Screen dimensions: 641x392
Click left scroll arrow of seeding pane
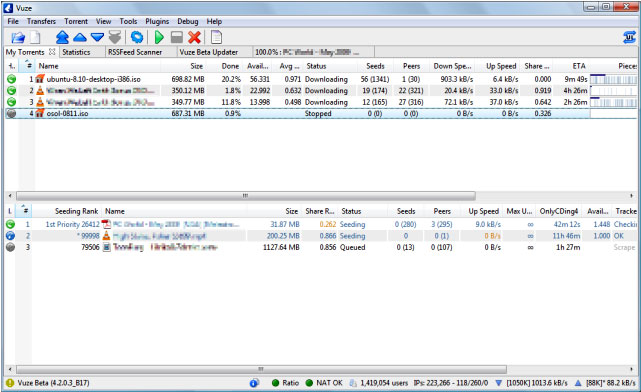pyautogui.click(x=10, y=369)
